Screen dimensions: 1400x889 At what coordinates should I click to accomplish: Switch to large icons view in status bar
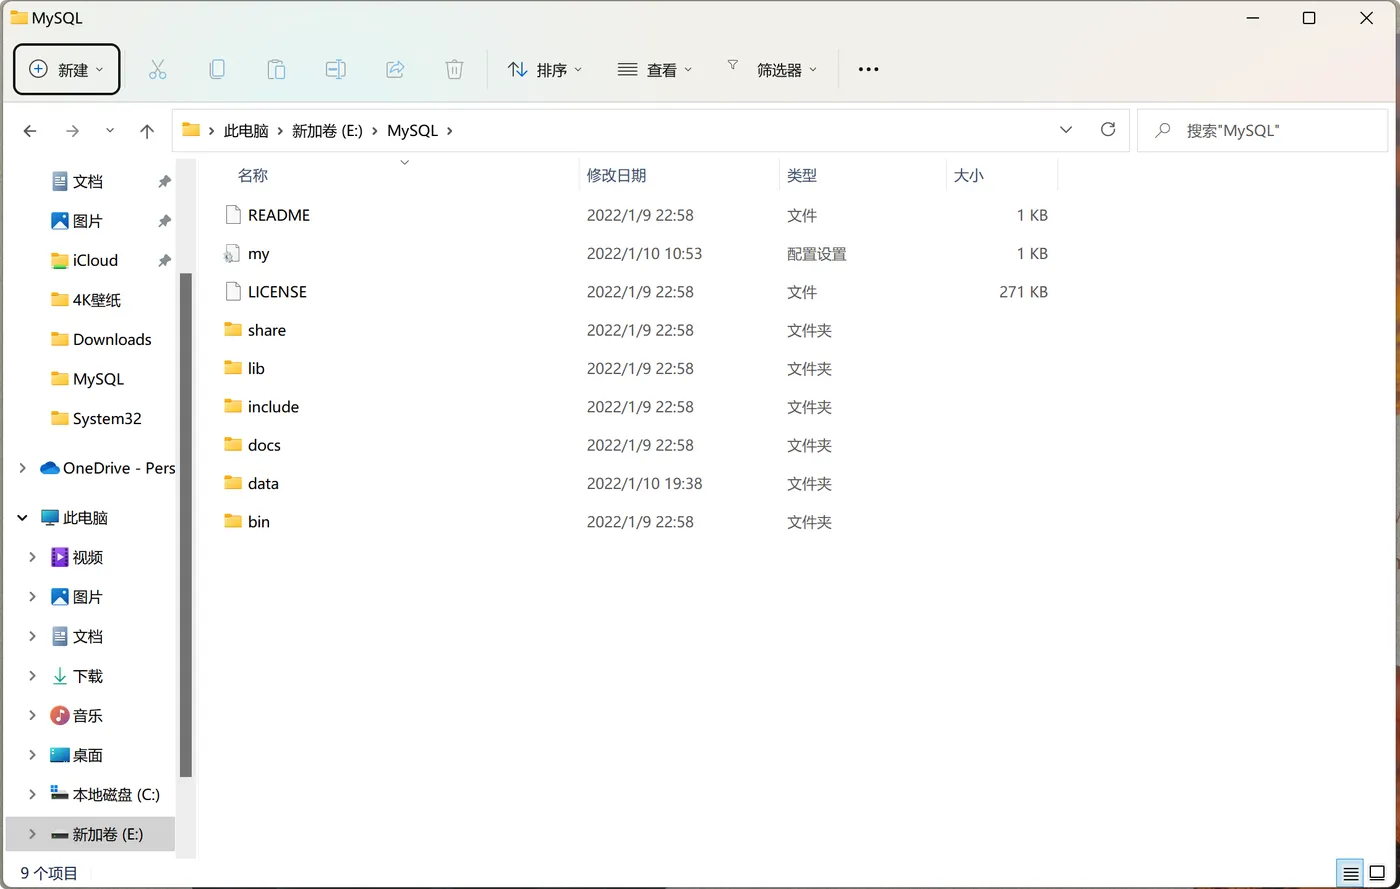(x=1378, y=873)
